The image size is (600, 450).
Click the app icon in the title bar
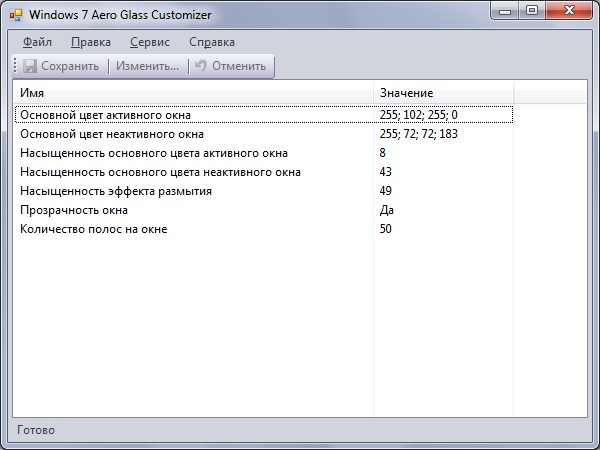[16, 15]
